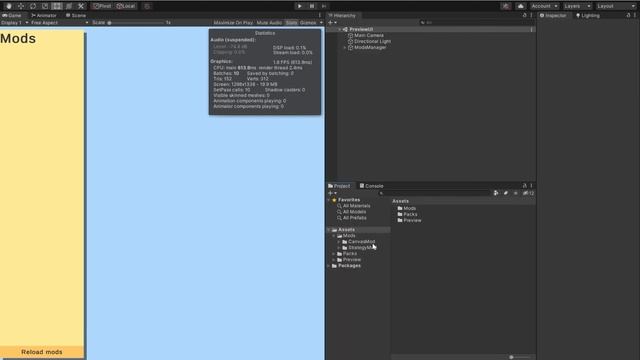
Task: Toggle the Hierarchy panel lock icon
Action: [524, 16]
